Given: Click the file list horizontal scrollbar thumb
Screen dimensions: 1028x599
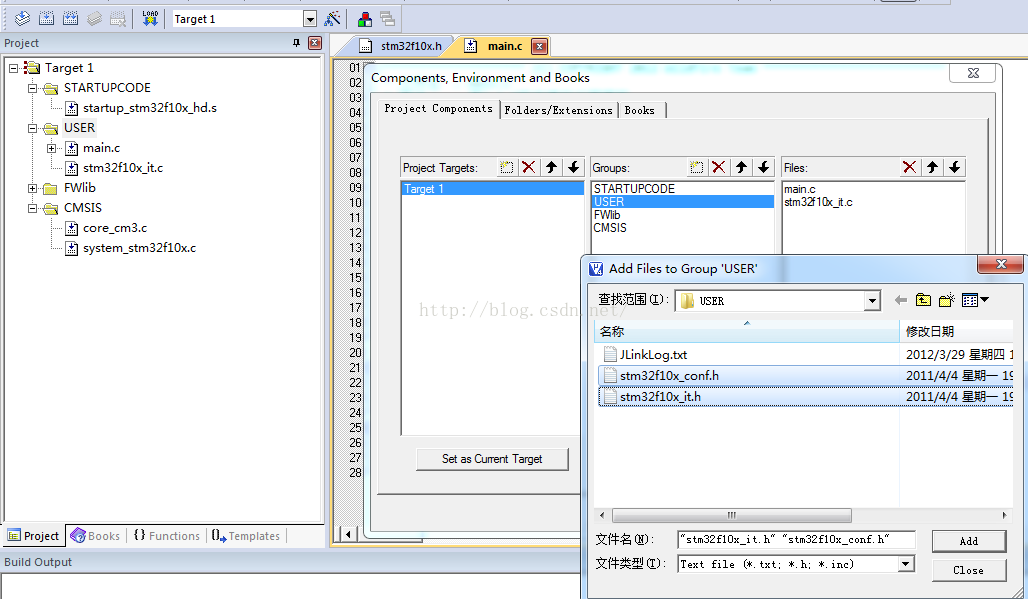Looking at the screenshot, I should tap(732, 515).
